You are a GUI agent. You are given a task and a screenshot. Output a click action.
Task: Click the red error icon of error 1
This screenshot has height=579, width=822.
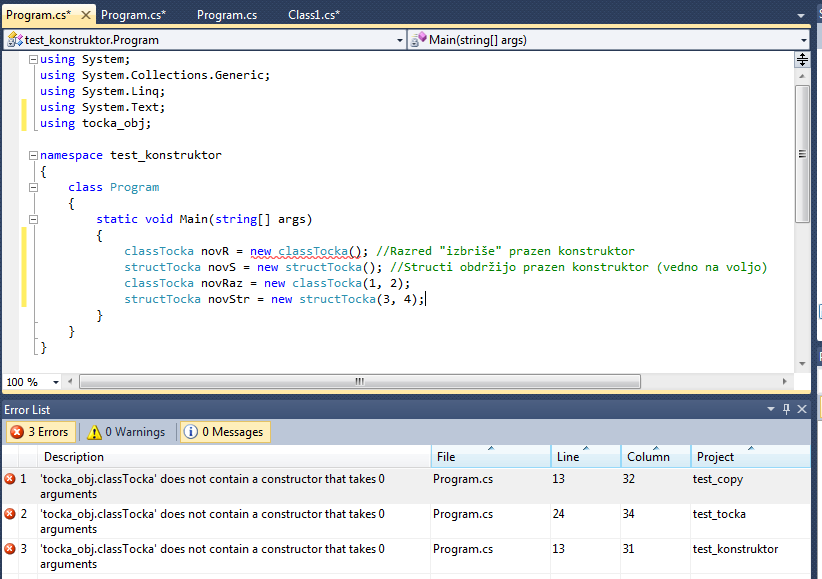10,480
